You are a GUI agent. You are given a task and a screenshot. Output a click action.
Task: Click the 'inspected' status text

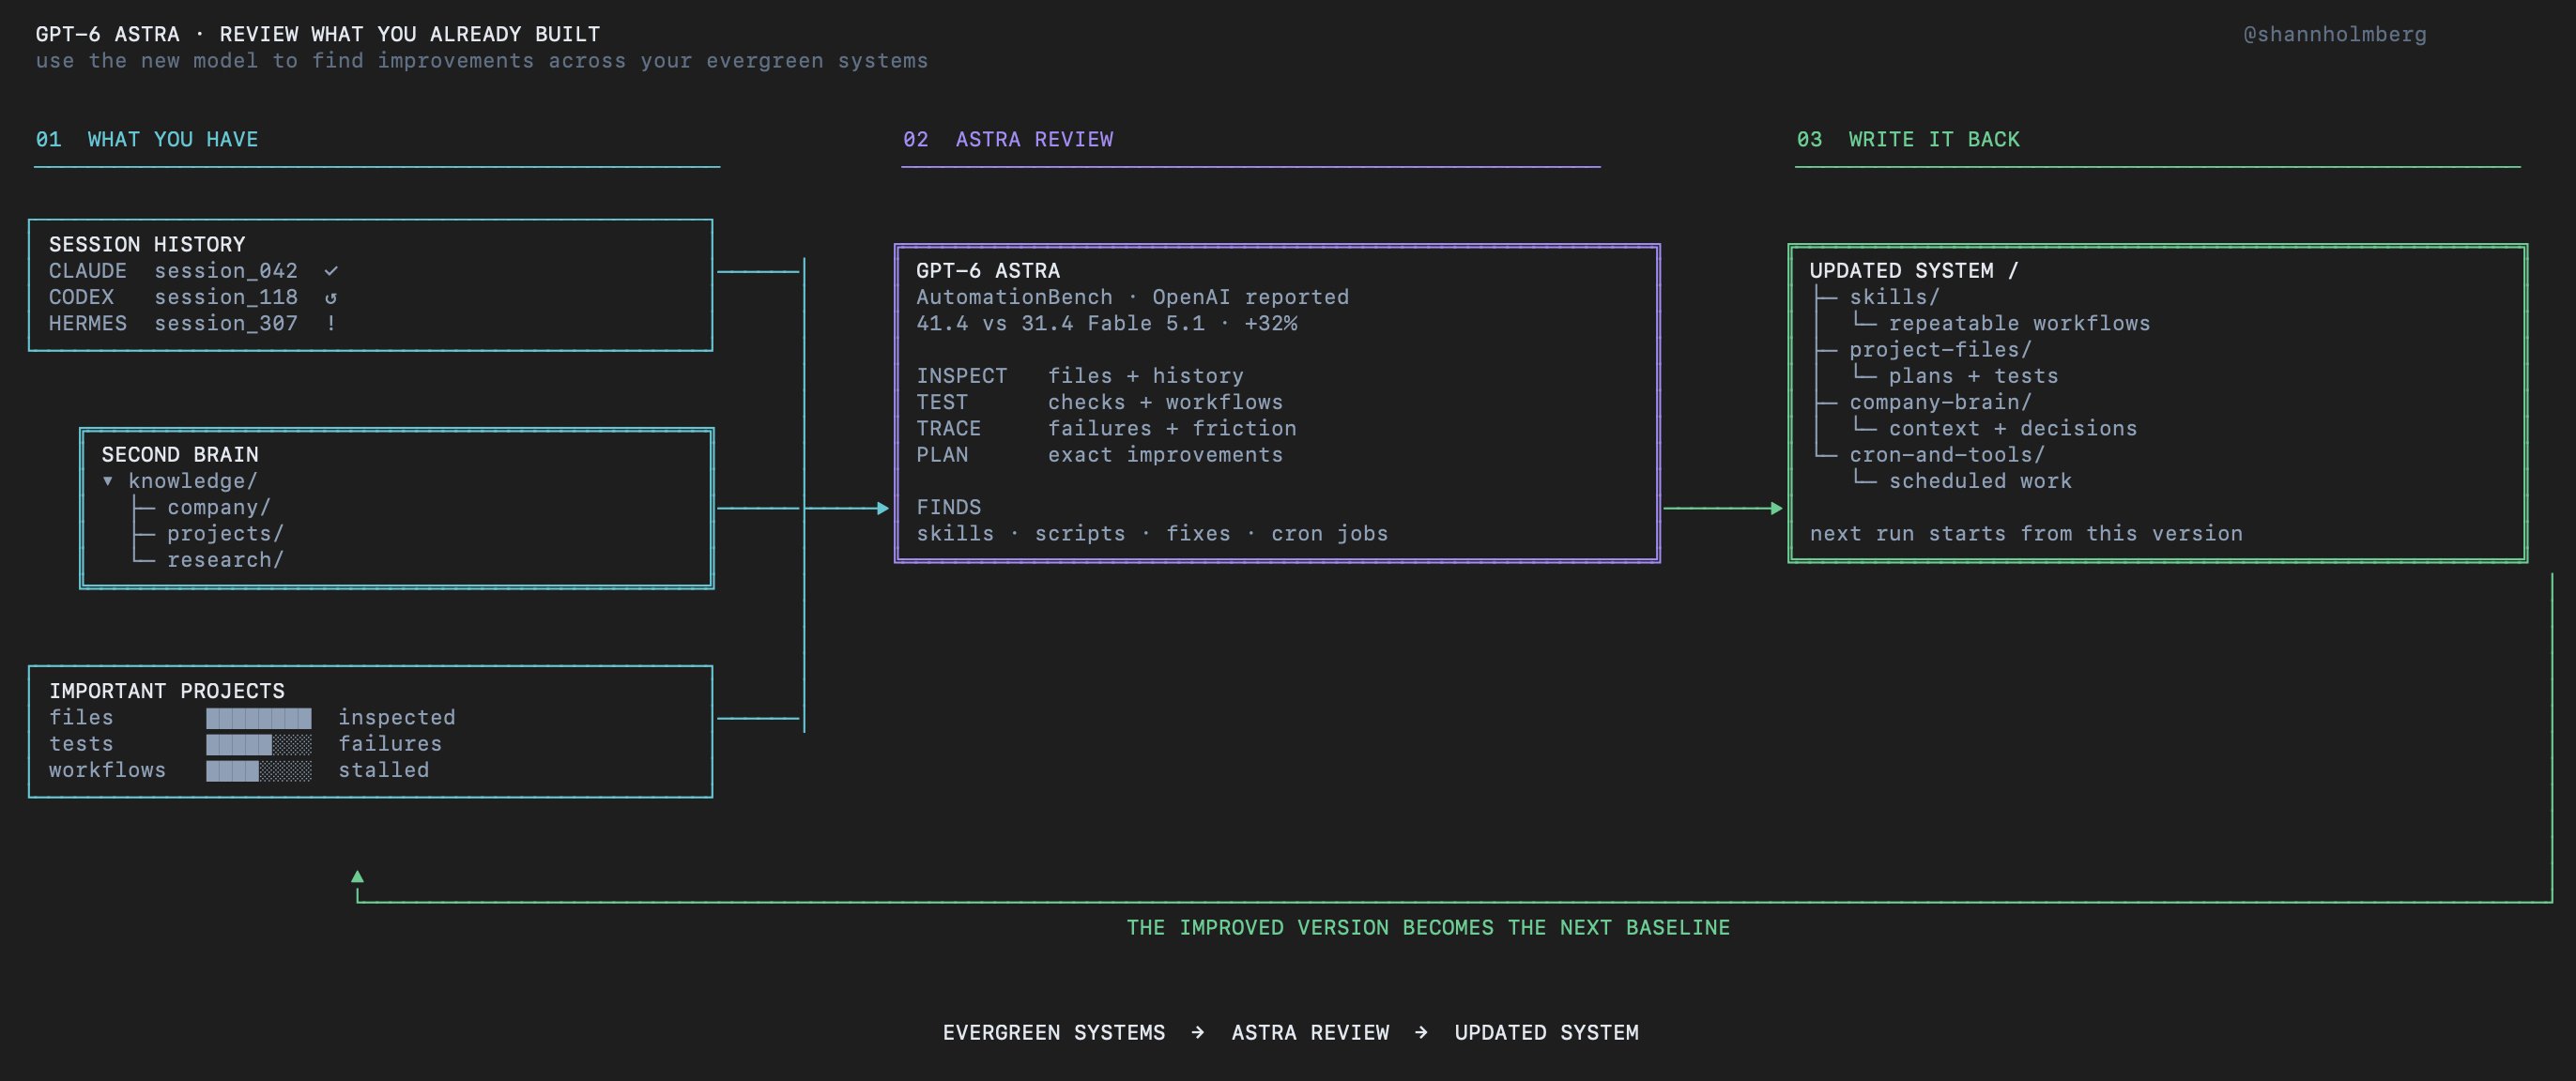click(397, 718)
